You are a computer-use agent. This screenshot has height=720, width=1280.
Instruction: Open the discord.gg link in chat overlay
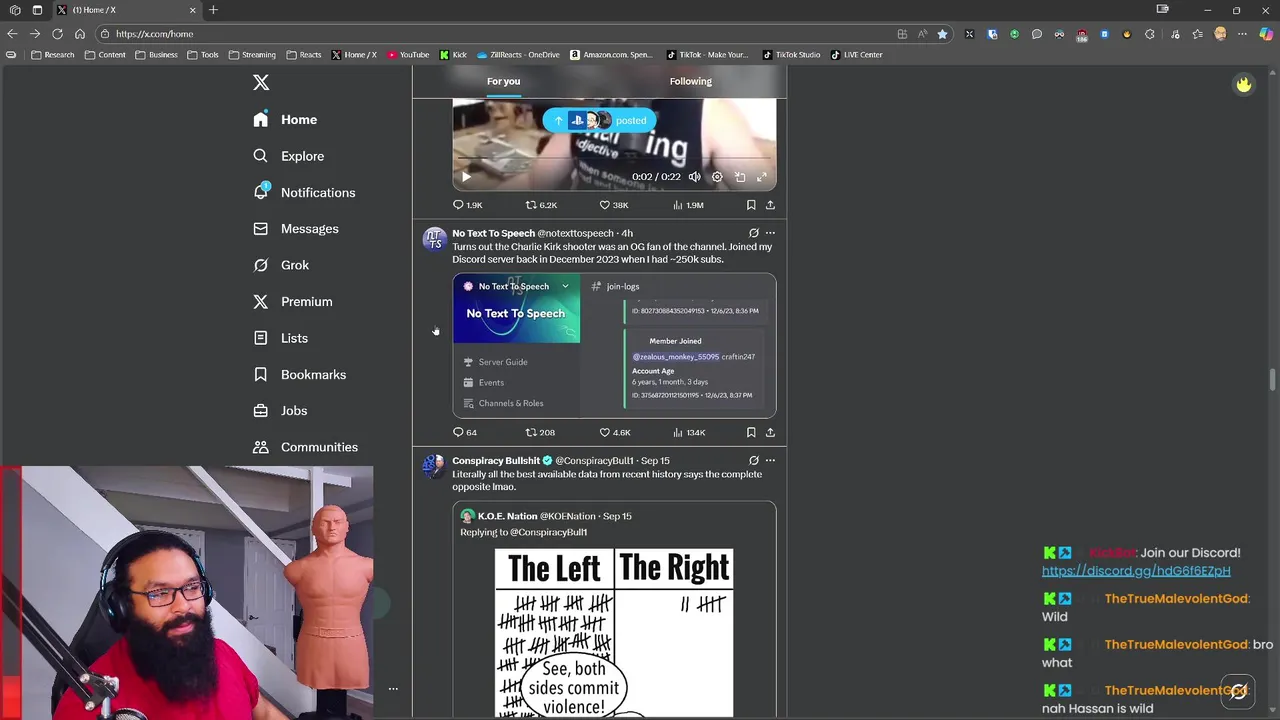click(1136, 571)
